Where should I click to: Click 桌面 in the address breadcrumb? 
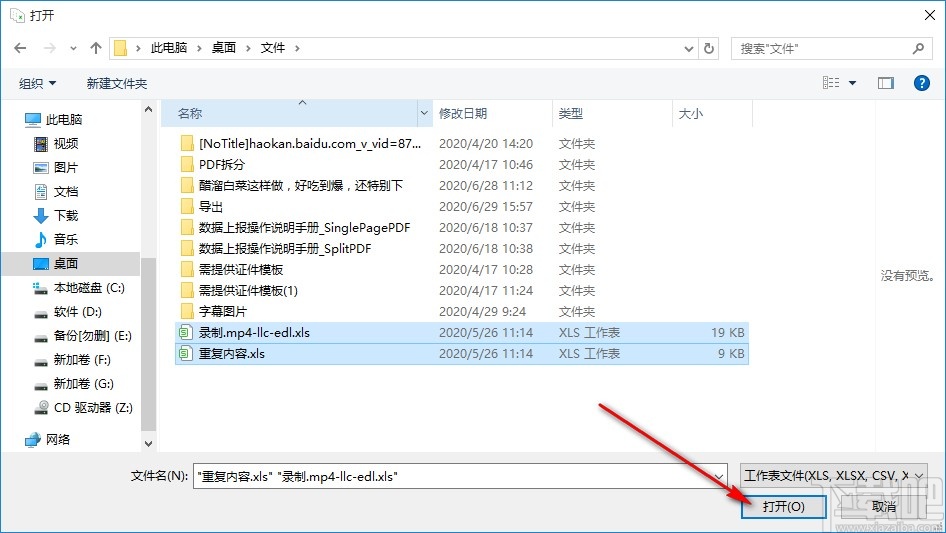[x=224, y=48]
